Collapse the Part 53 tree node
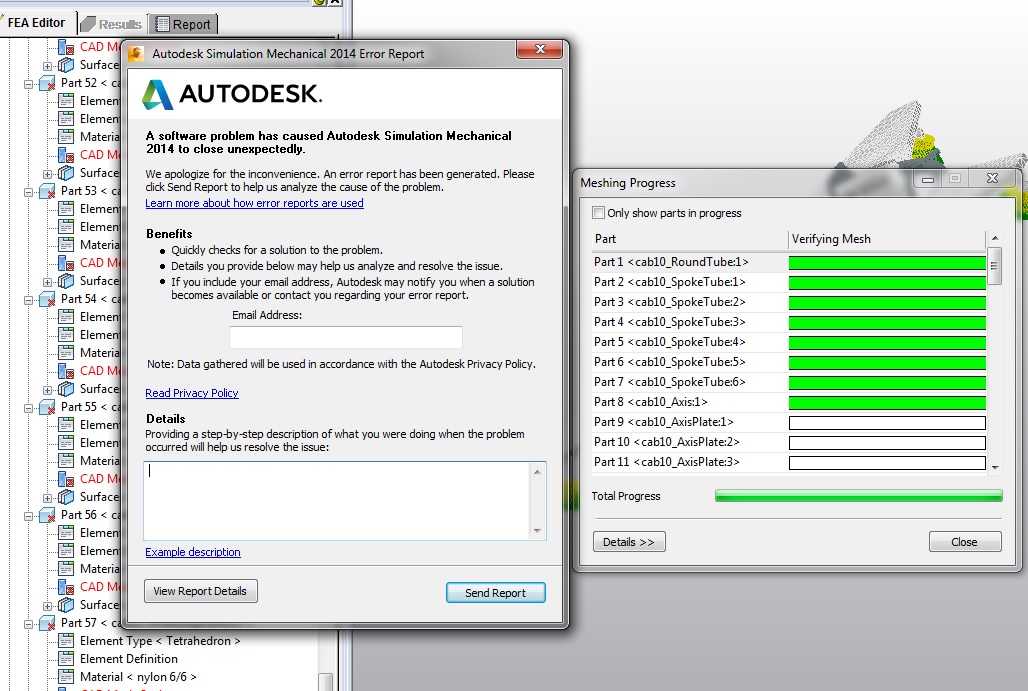Image resolution: width=1028 pixels, height=691 pixels. tap(28, 192)
